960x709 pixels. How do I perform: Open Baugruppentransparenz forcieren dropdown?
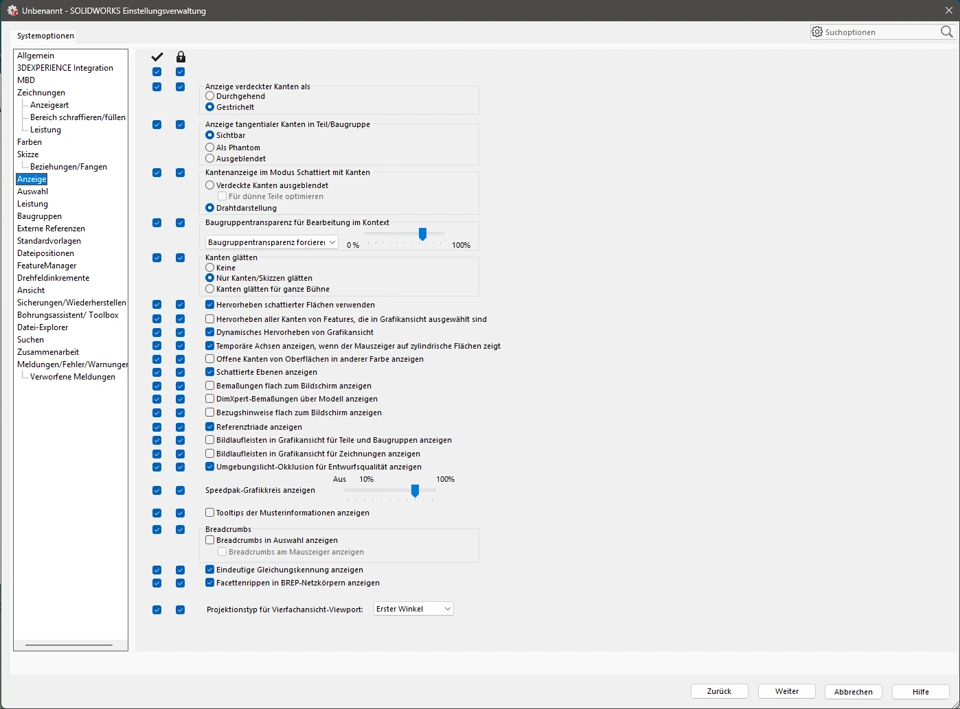click(x=271, y=242)
